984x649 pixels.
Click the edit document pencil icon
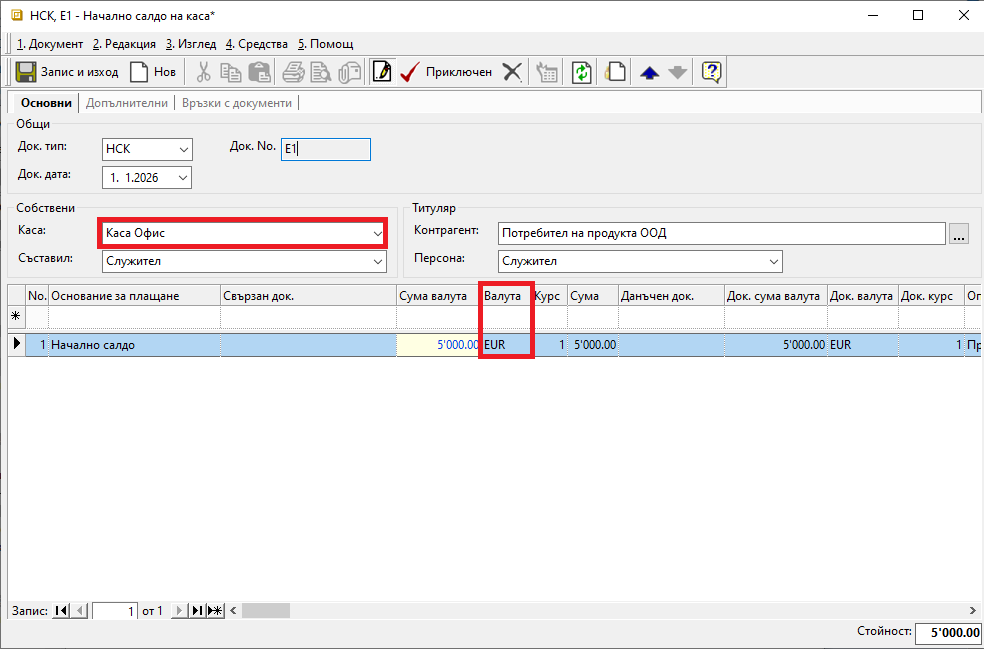(x=381, y=72)
